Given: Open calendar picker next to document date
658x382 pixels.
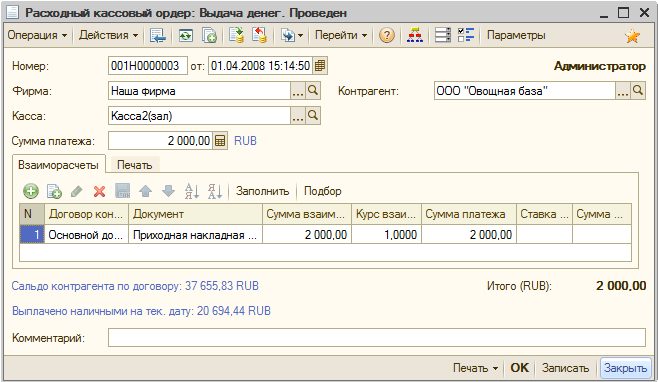Looking at the screenshot, I should pyautogui.click(x=320, y=66).
